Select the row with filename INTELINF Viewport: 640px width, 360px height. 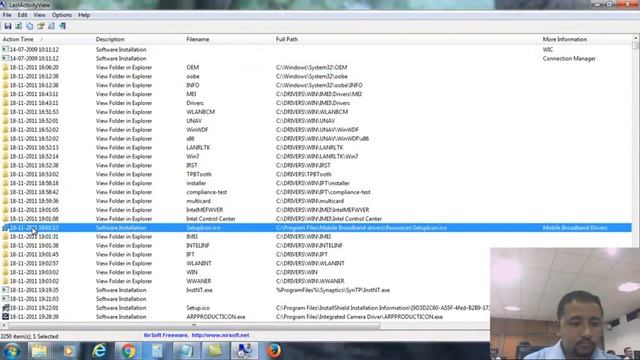coord(316,245)
